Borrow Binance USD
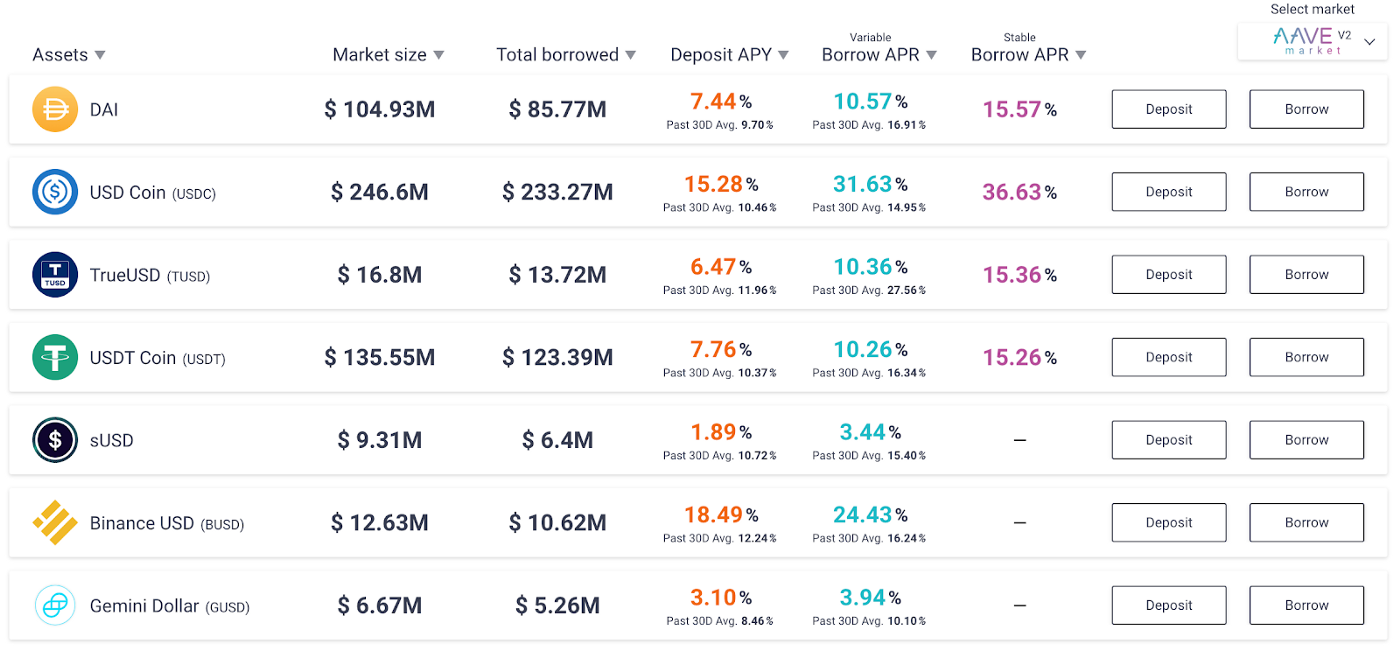The image size is (1400, 650). click(1307, 523)
